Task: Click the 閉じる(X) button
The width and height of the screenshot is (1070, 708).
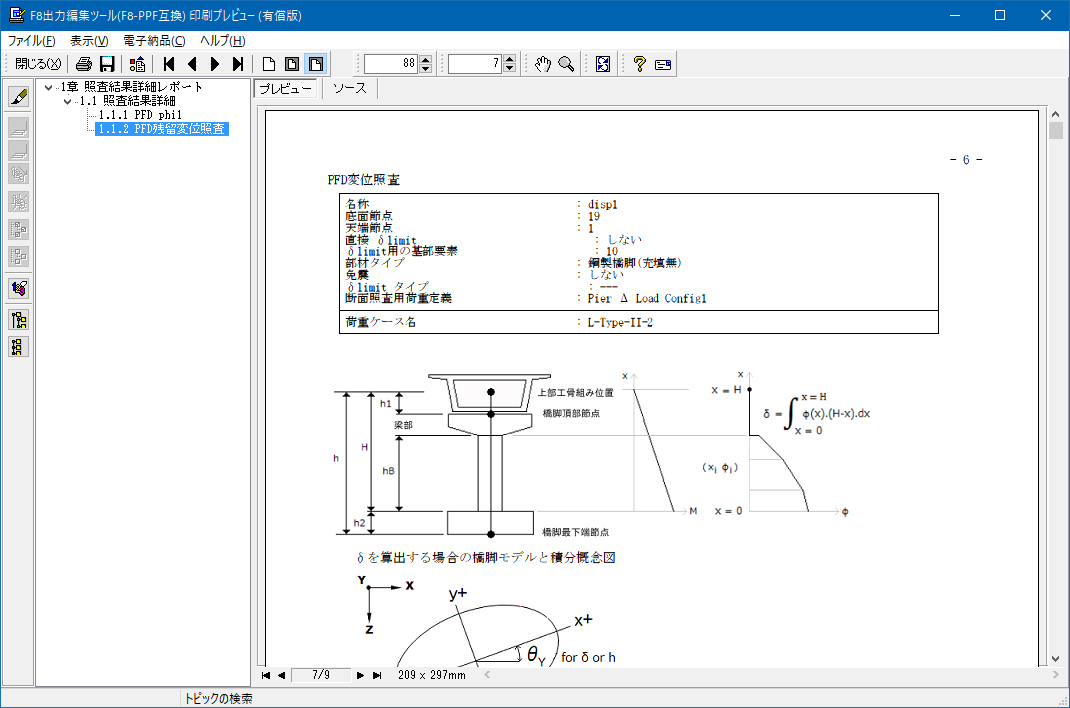Action: point(38,64)
